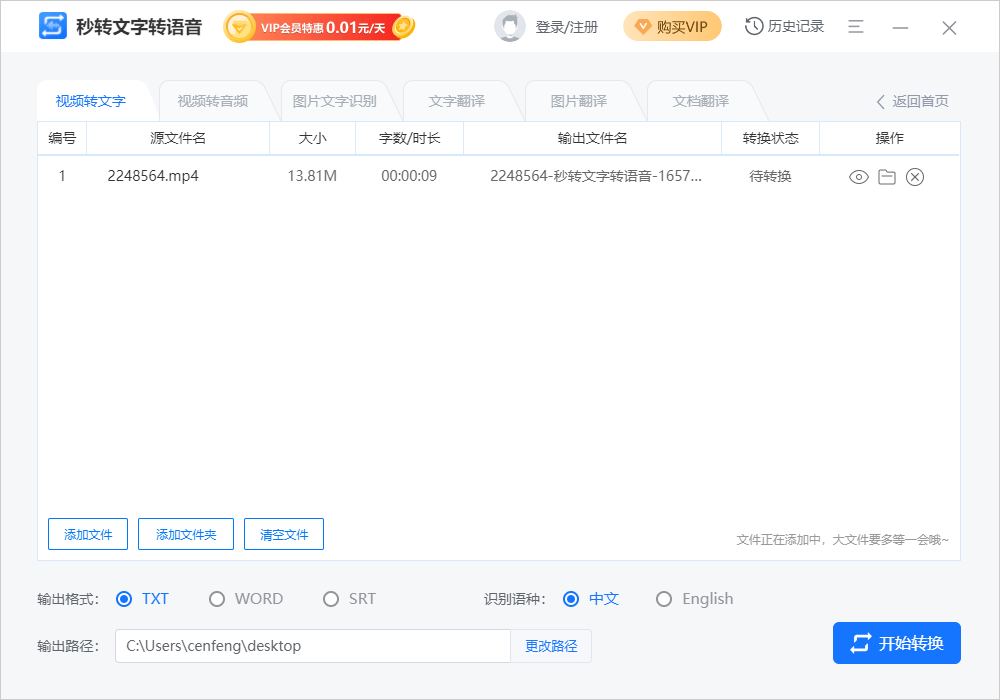This screenshot has height=700, width=1000.
Task: Click the 13.81M size cell
Action: coord(312,176)
